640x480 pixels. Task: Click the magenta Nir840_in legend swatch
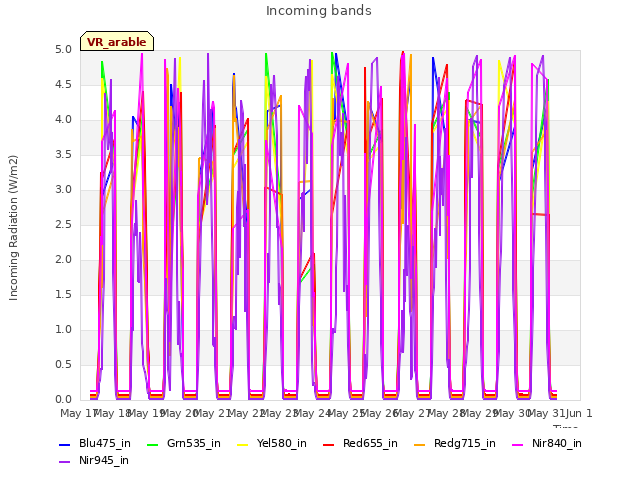coord(518,444)
